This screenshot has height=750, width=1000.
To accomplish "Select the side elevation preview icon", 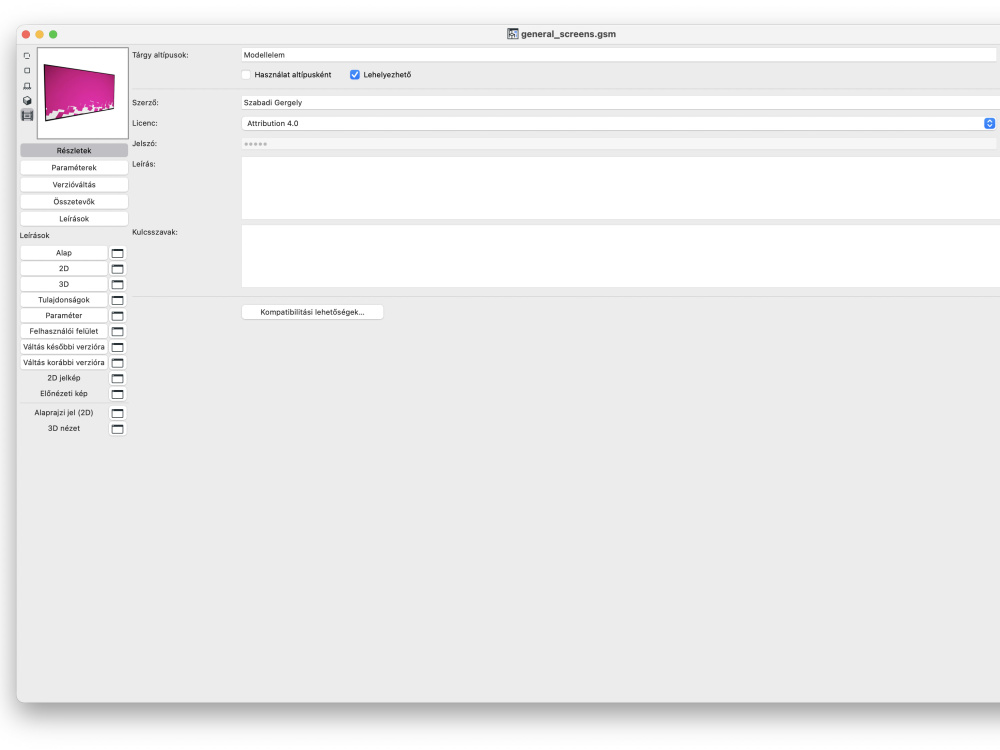I will pos(27,85).
